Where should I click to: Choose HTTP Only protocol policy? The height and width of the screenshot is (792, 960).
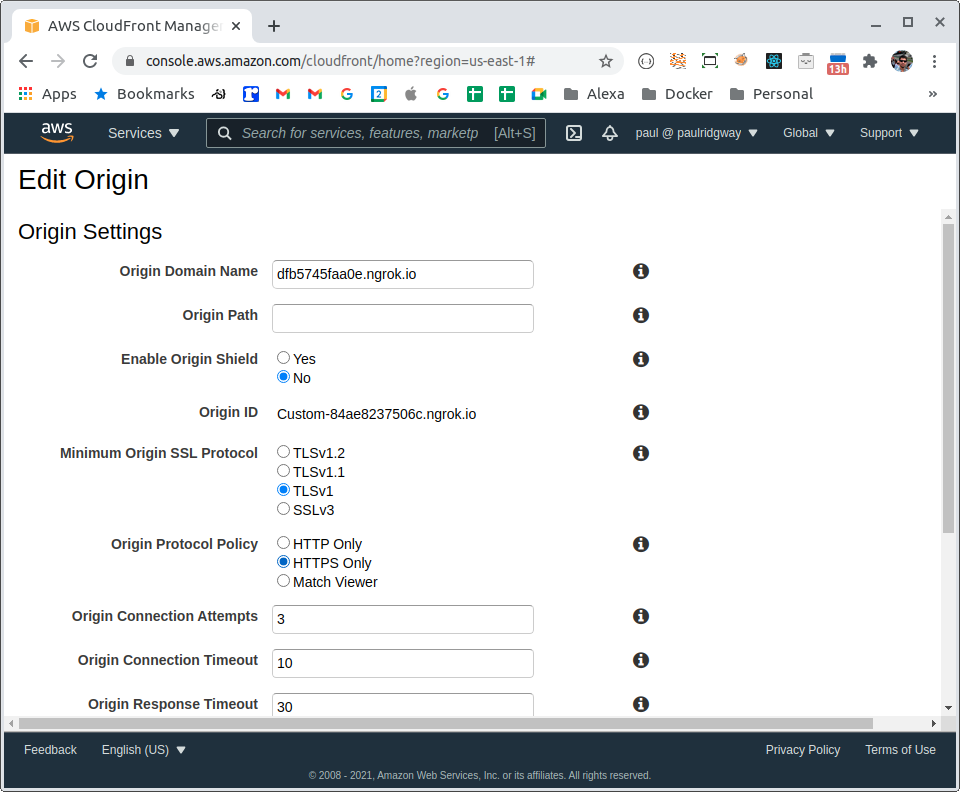click(x=283, y=543)
